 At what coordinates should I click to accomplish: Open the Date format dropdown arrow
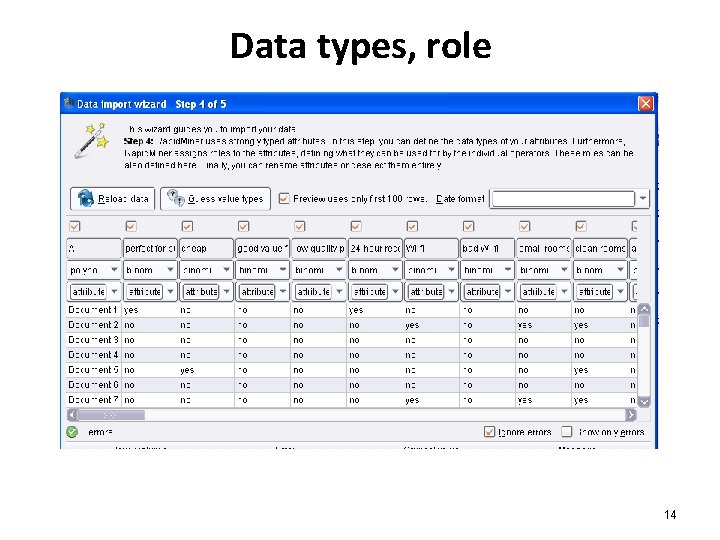coord(643,199)
